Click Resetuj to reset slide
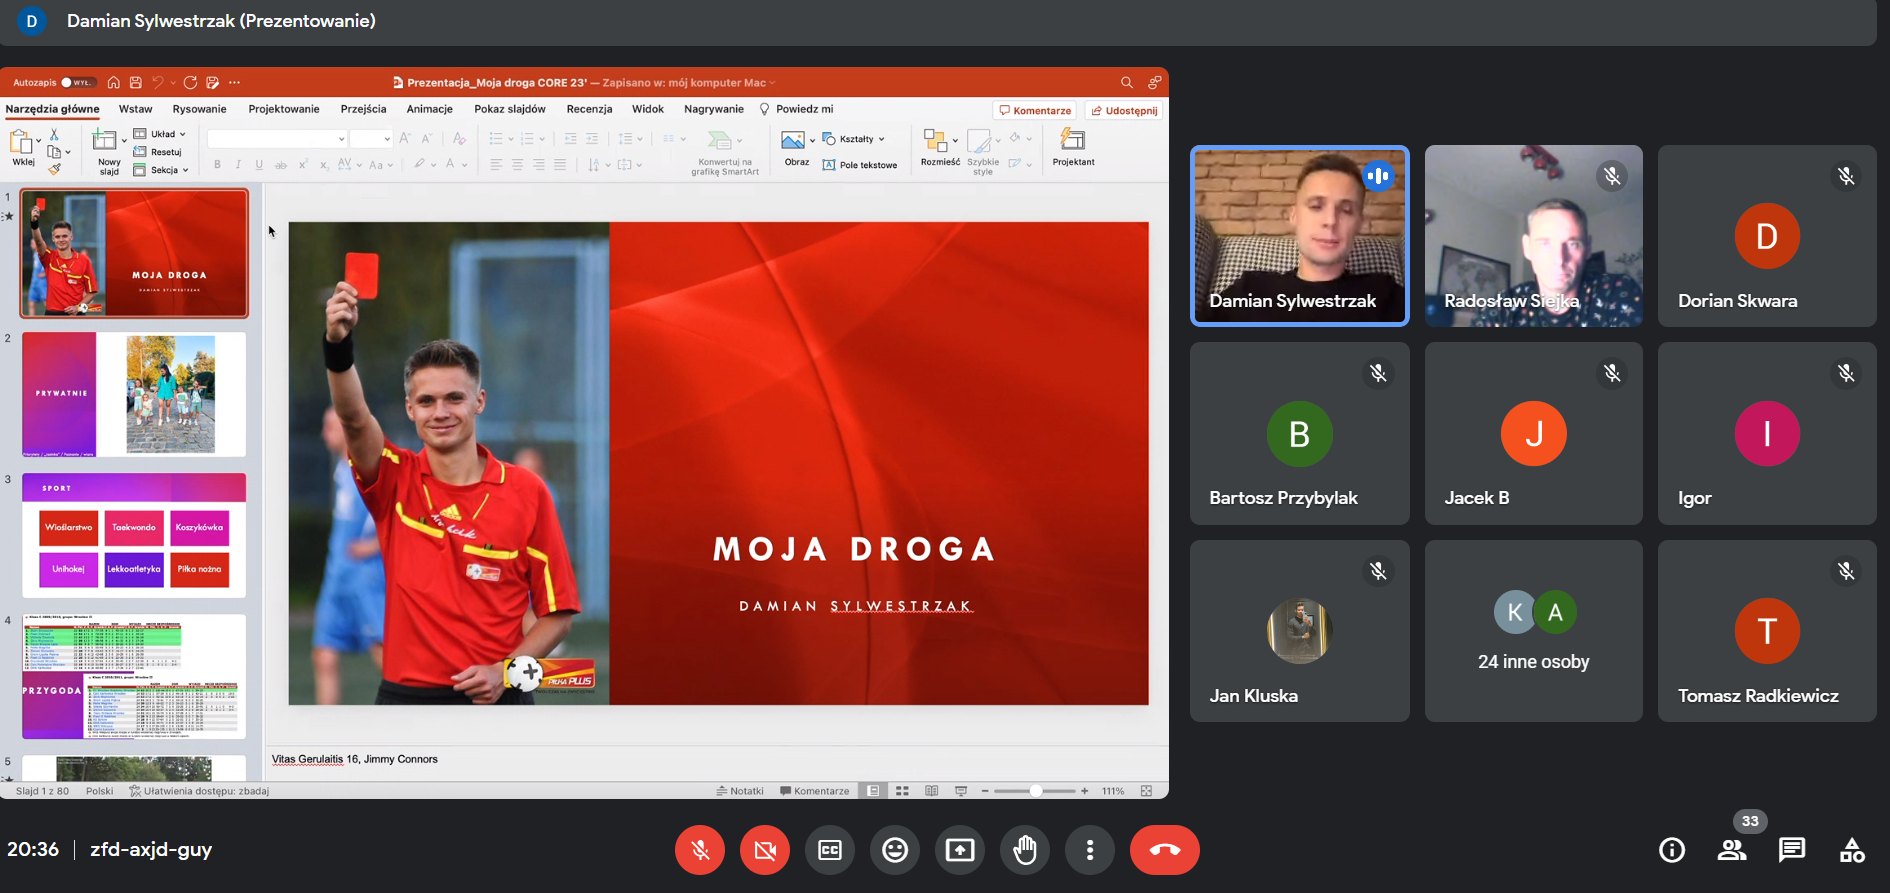The height and width of the screenshot is (893, 1890). point(158,152)
